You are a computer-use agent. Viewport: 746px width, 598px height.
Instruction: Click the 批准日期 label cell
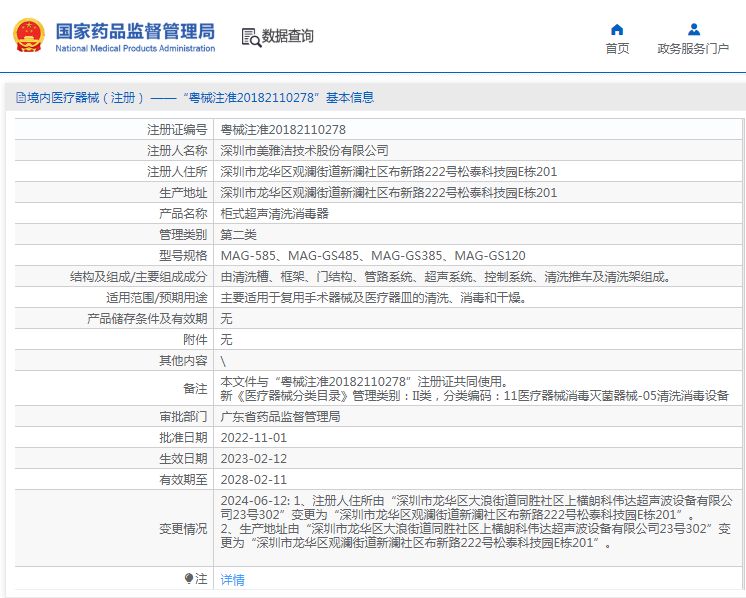click(x=114, y=438)
